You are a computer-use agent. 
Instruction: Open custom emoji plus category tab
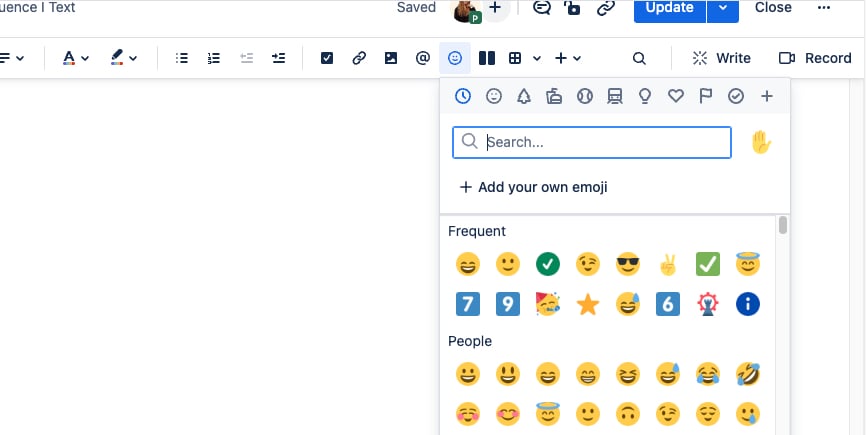coord(767,96)
